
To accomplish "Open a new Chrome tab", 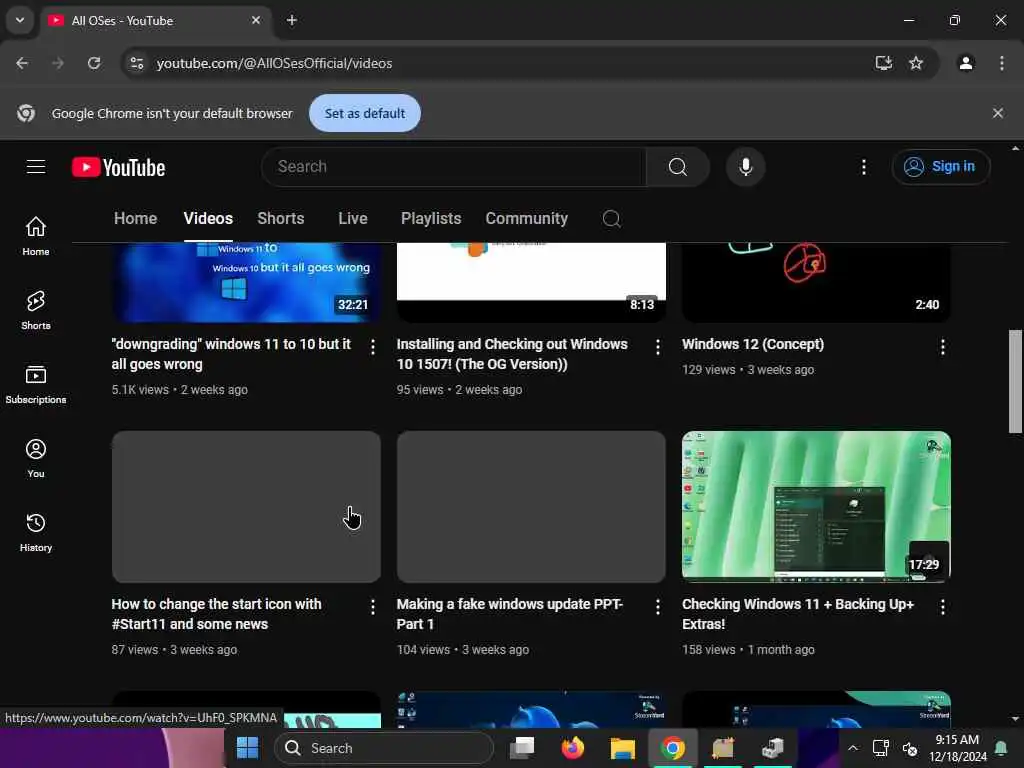I will [292, 20].
